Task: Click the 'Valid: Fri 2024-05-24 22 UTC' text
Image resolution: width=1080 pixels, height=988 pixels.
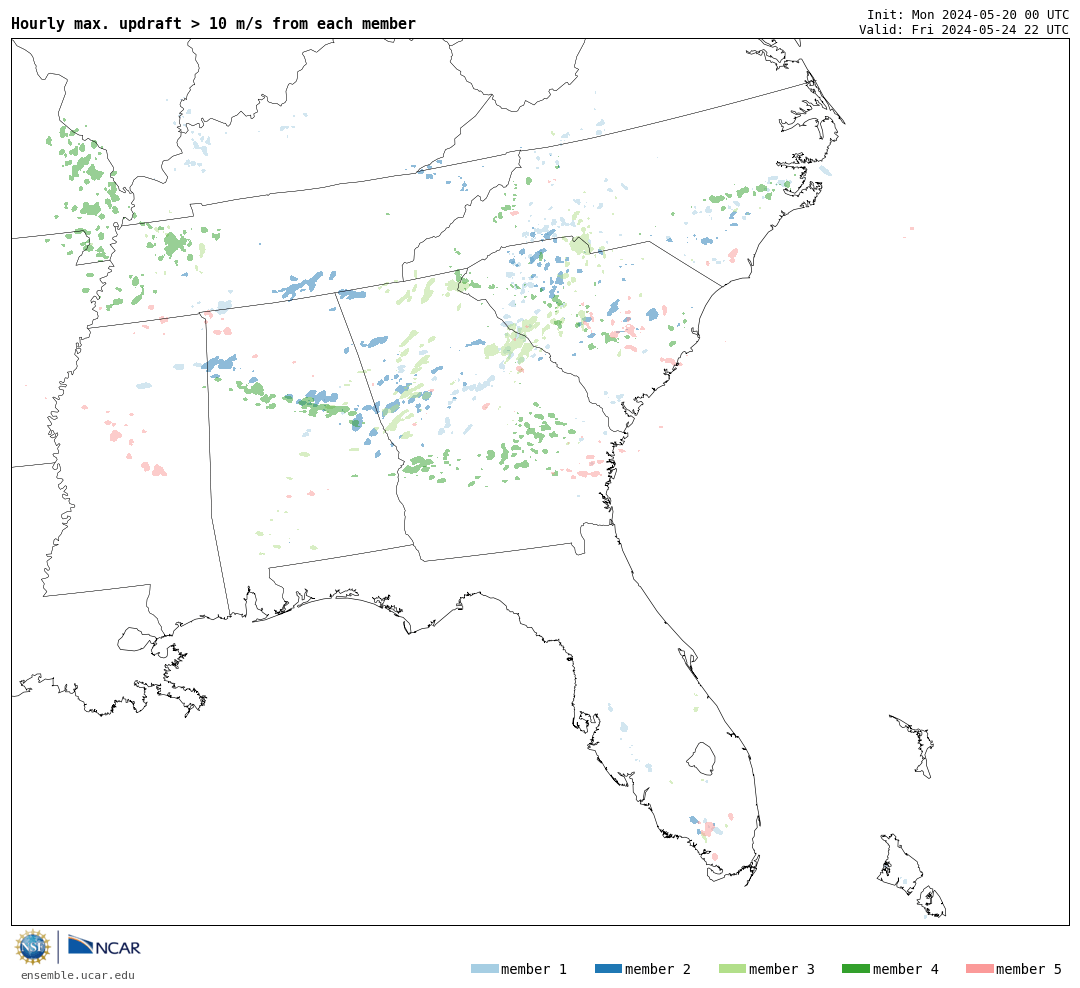Action: click(x=964, y=30)
